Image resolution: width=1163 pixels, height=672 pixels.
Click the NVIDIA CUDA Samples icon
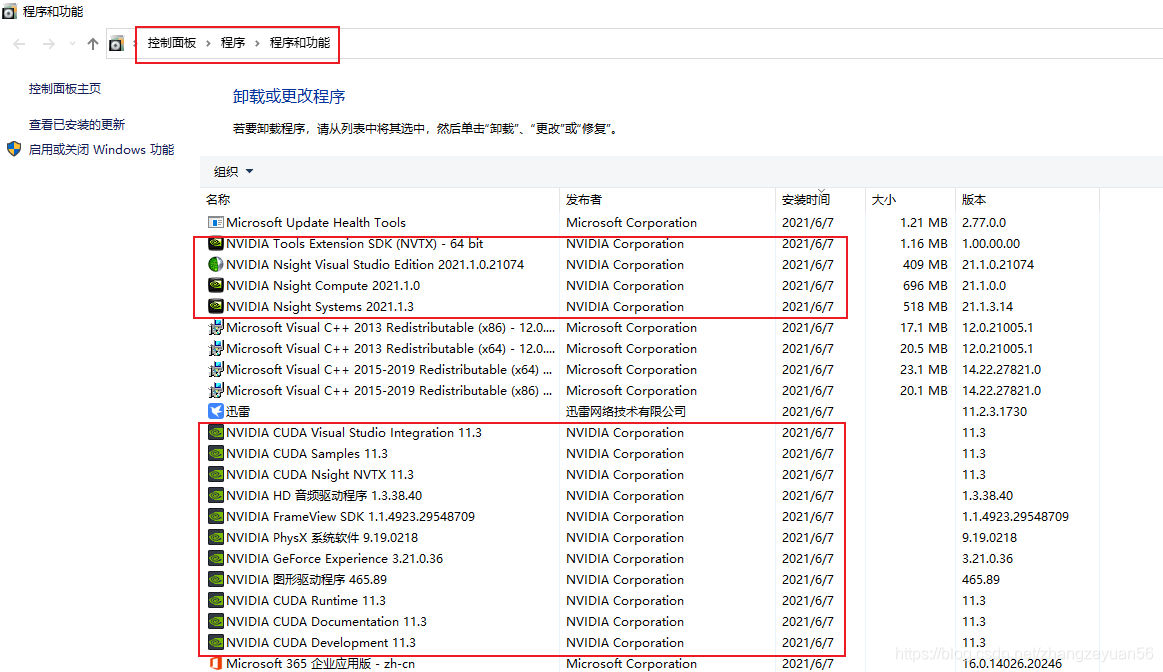tap(216, 454)
